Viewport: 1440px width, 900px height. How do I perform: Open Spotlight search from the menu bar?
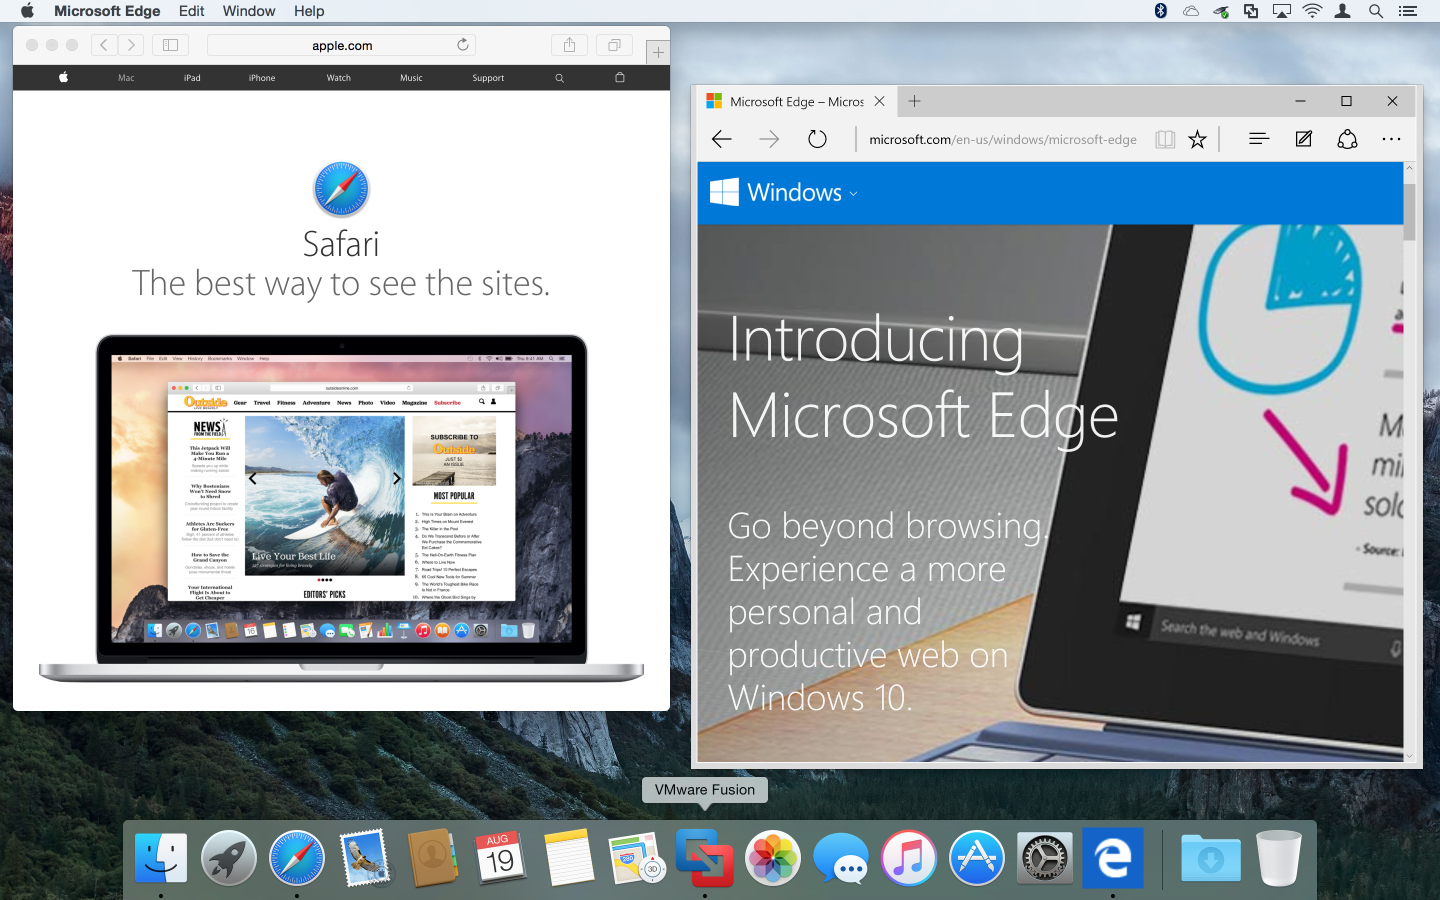1376,11
